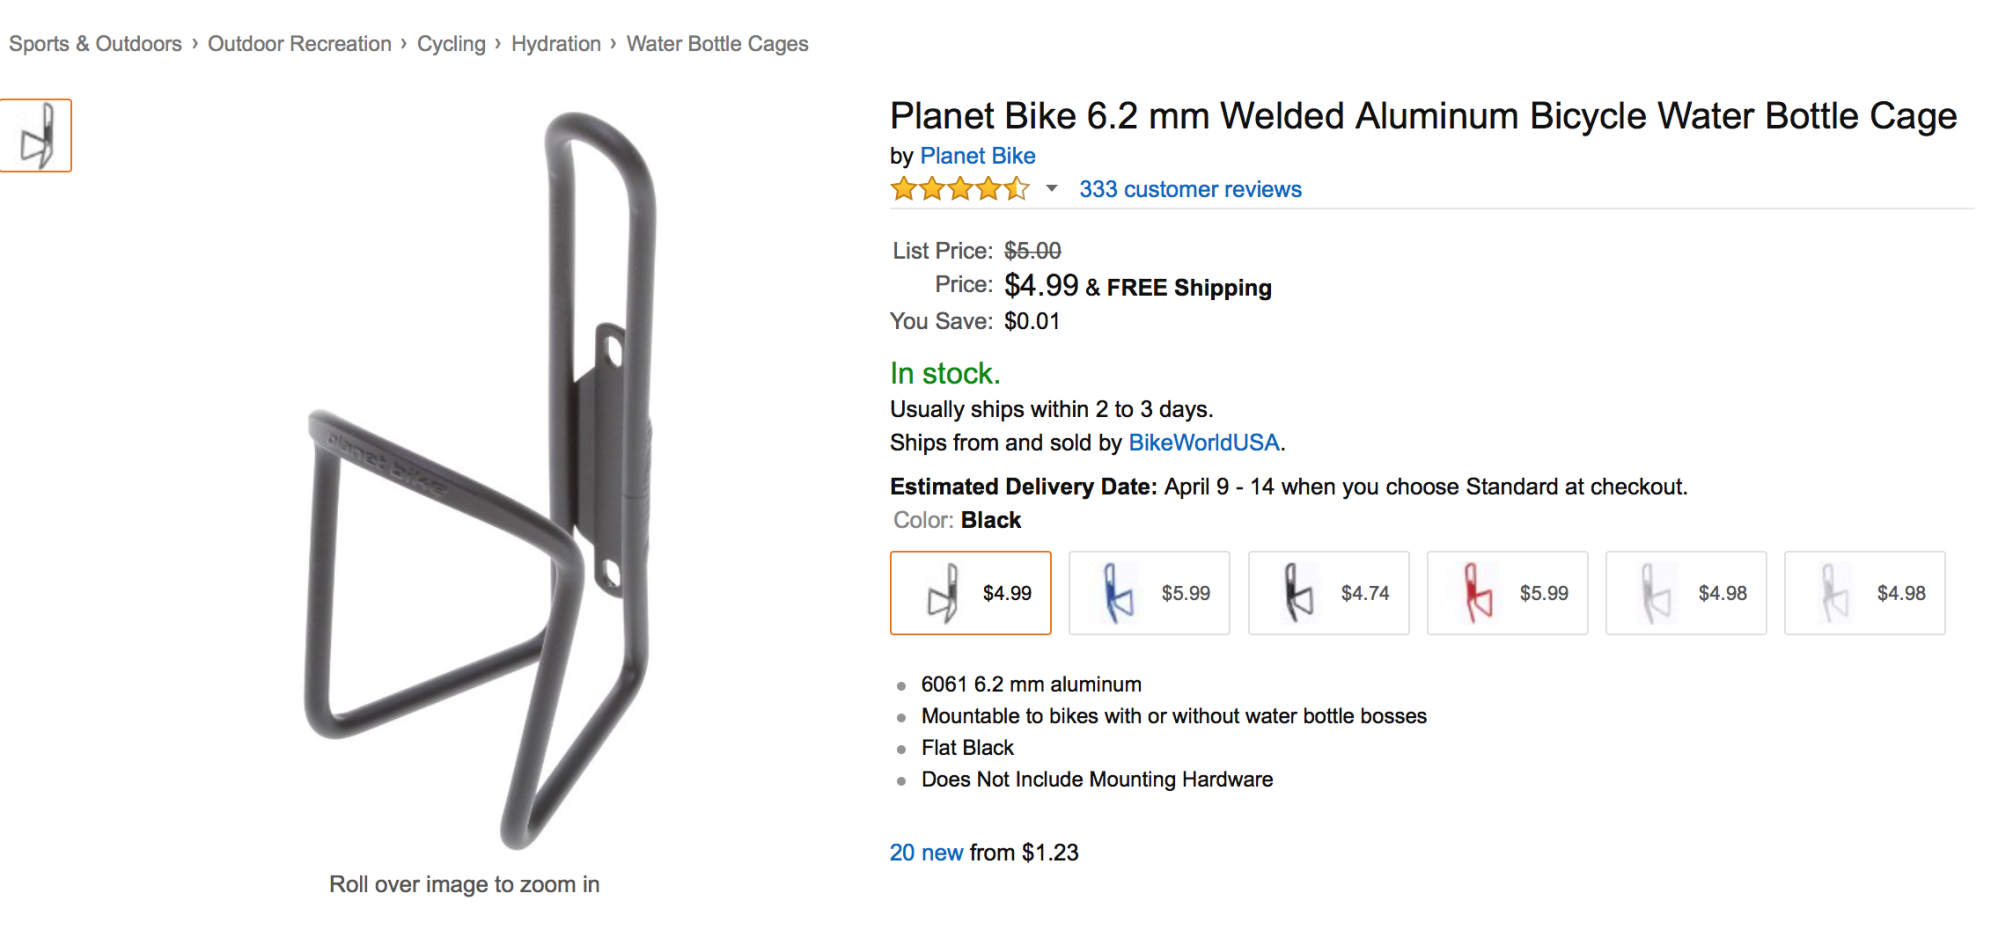
Task: Click the small product thumbnail image
Action: (36, 136)
